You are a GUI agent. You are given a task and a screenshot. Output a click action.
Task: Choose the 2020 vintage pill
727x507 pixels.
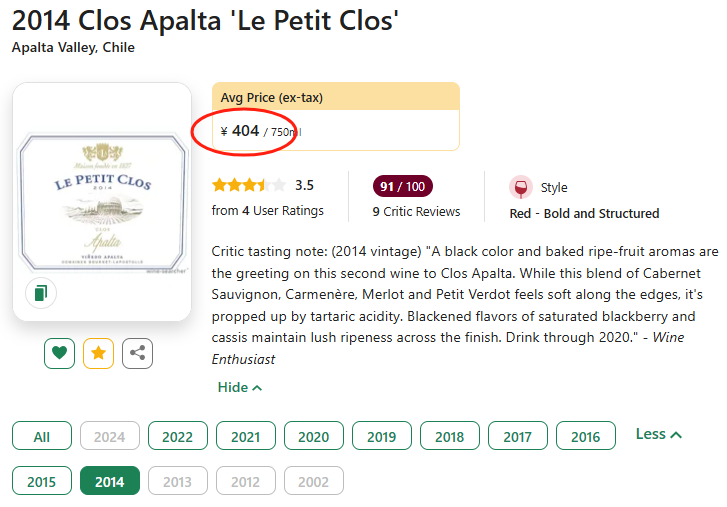(x=313, y=437)
